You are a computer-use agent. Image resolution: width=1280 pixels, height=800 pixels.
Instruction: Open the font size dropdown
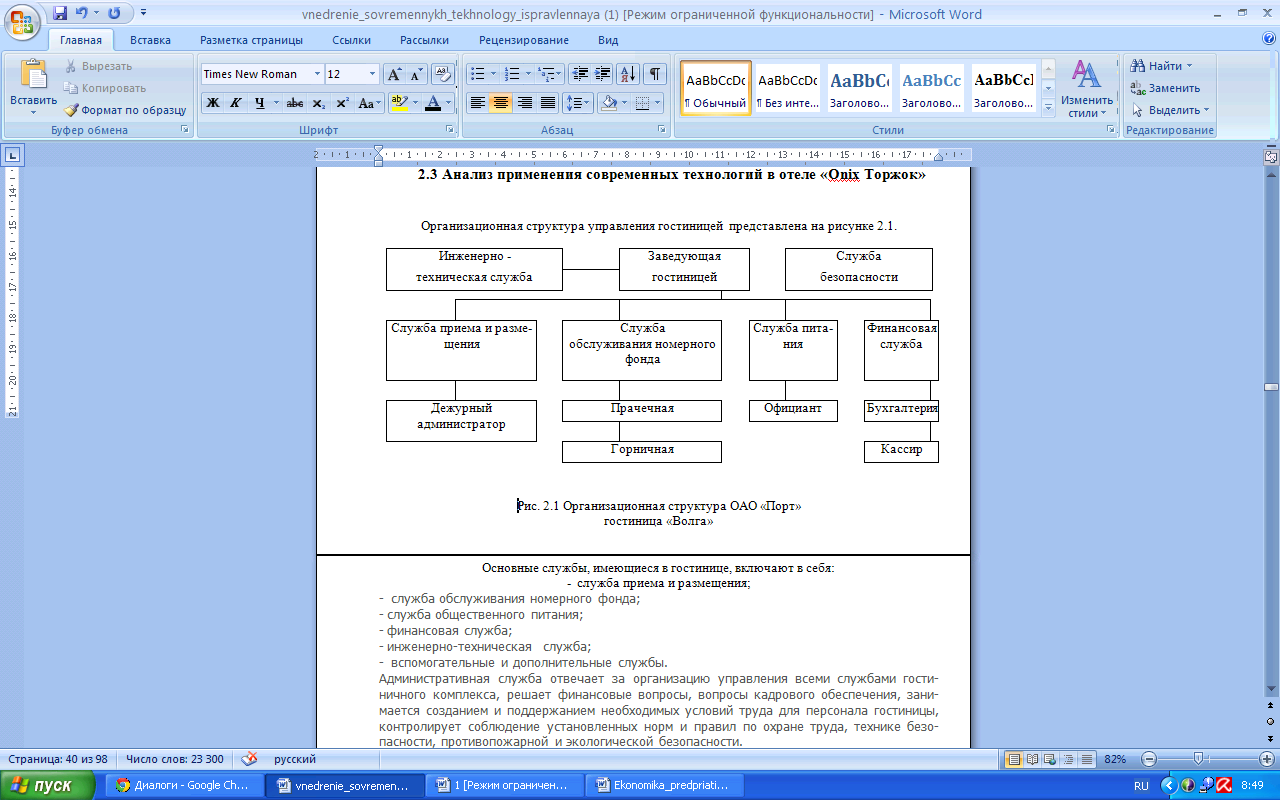click(x=373, y=74)
